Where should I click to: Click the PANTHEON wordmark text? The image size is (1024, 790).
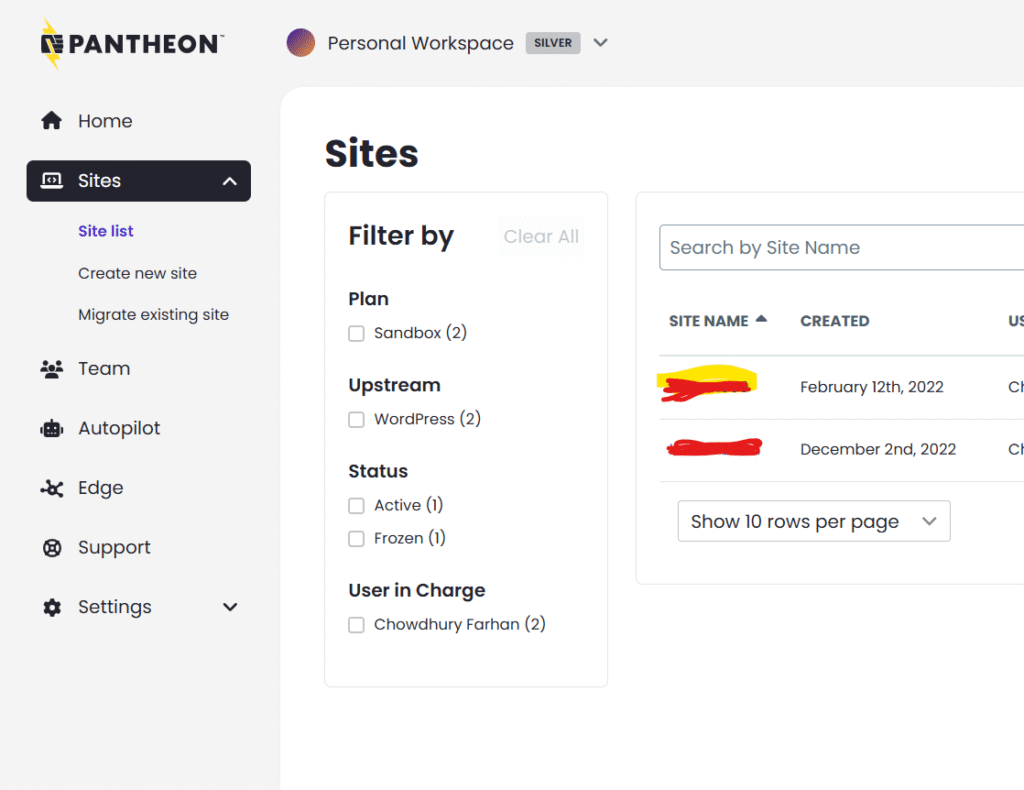(x=144, y=44)
